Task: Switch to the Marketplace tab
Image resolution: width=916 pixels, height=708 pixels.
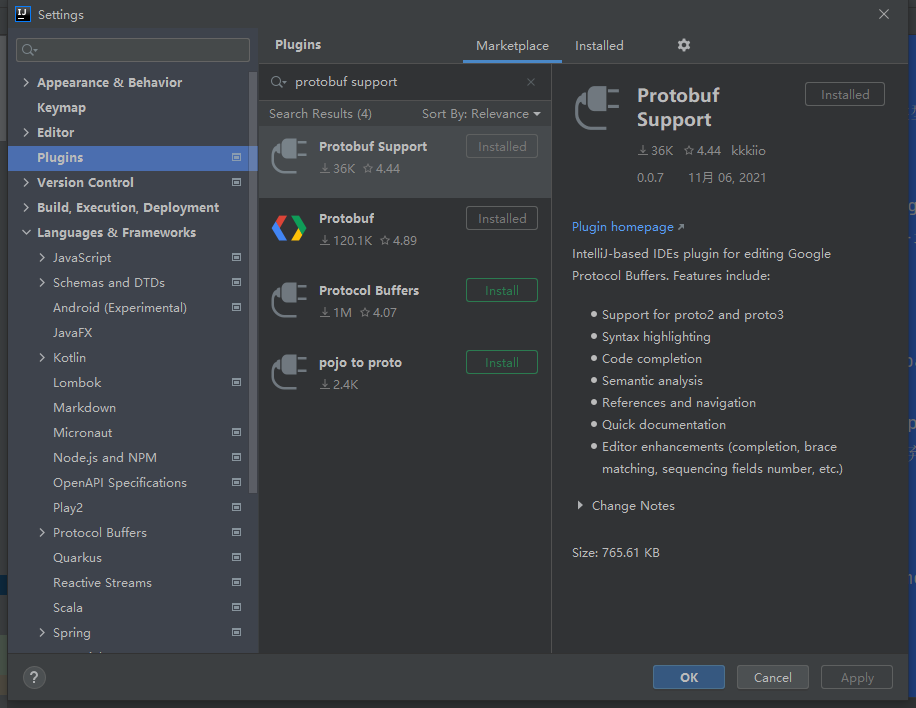Action: [512, 46]
